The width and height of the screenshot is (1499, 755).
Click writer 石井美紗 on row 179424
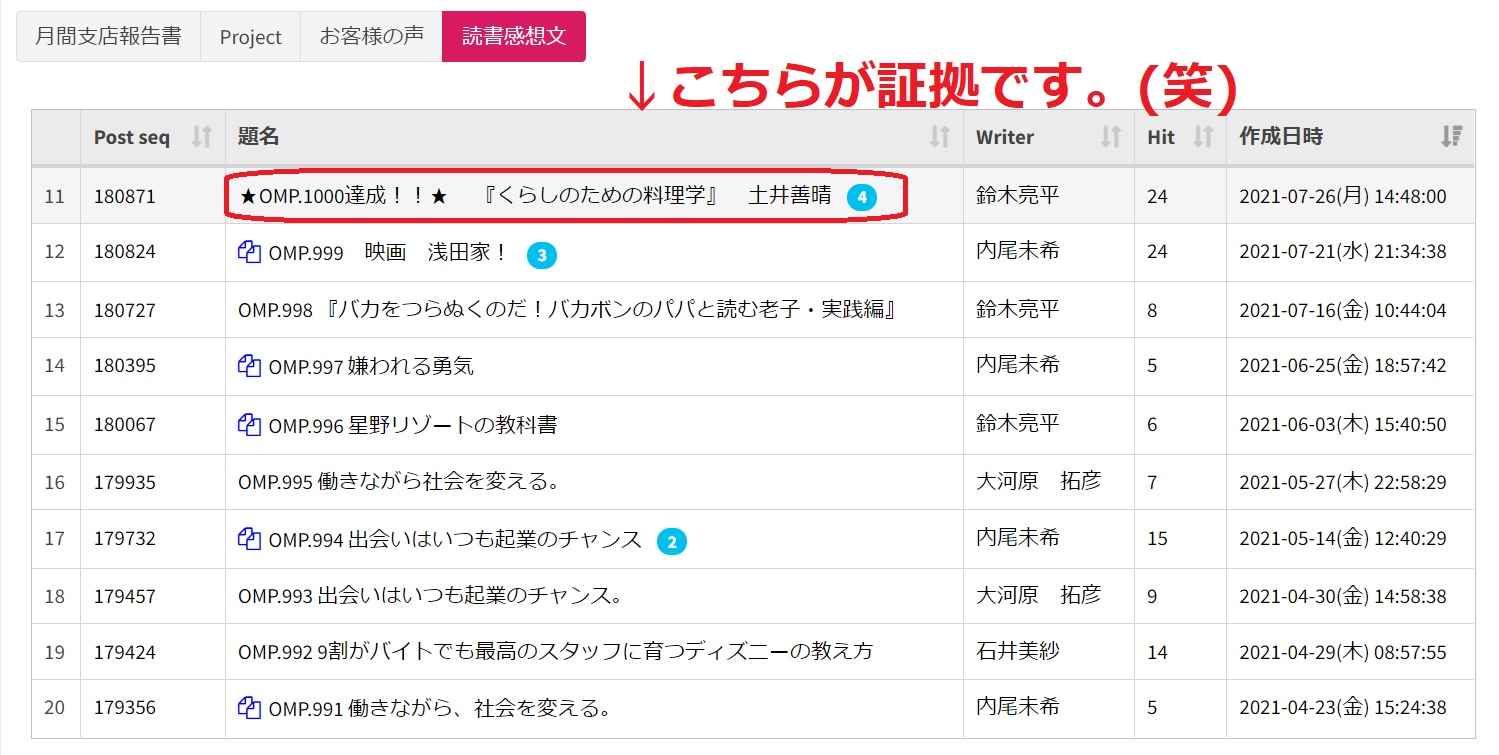click(1017, 651)
